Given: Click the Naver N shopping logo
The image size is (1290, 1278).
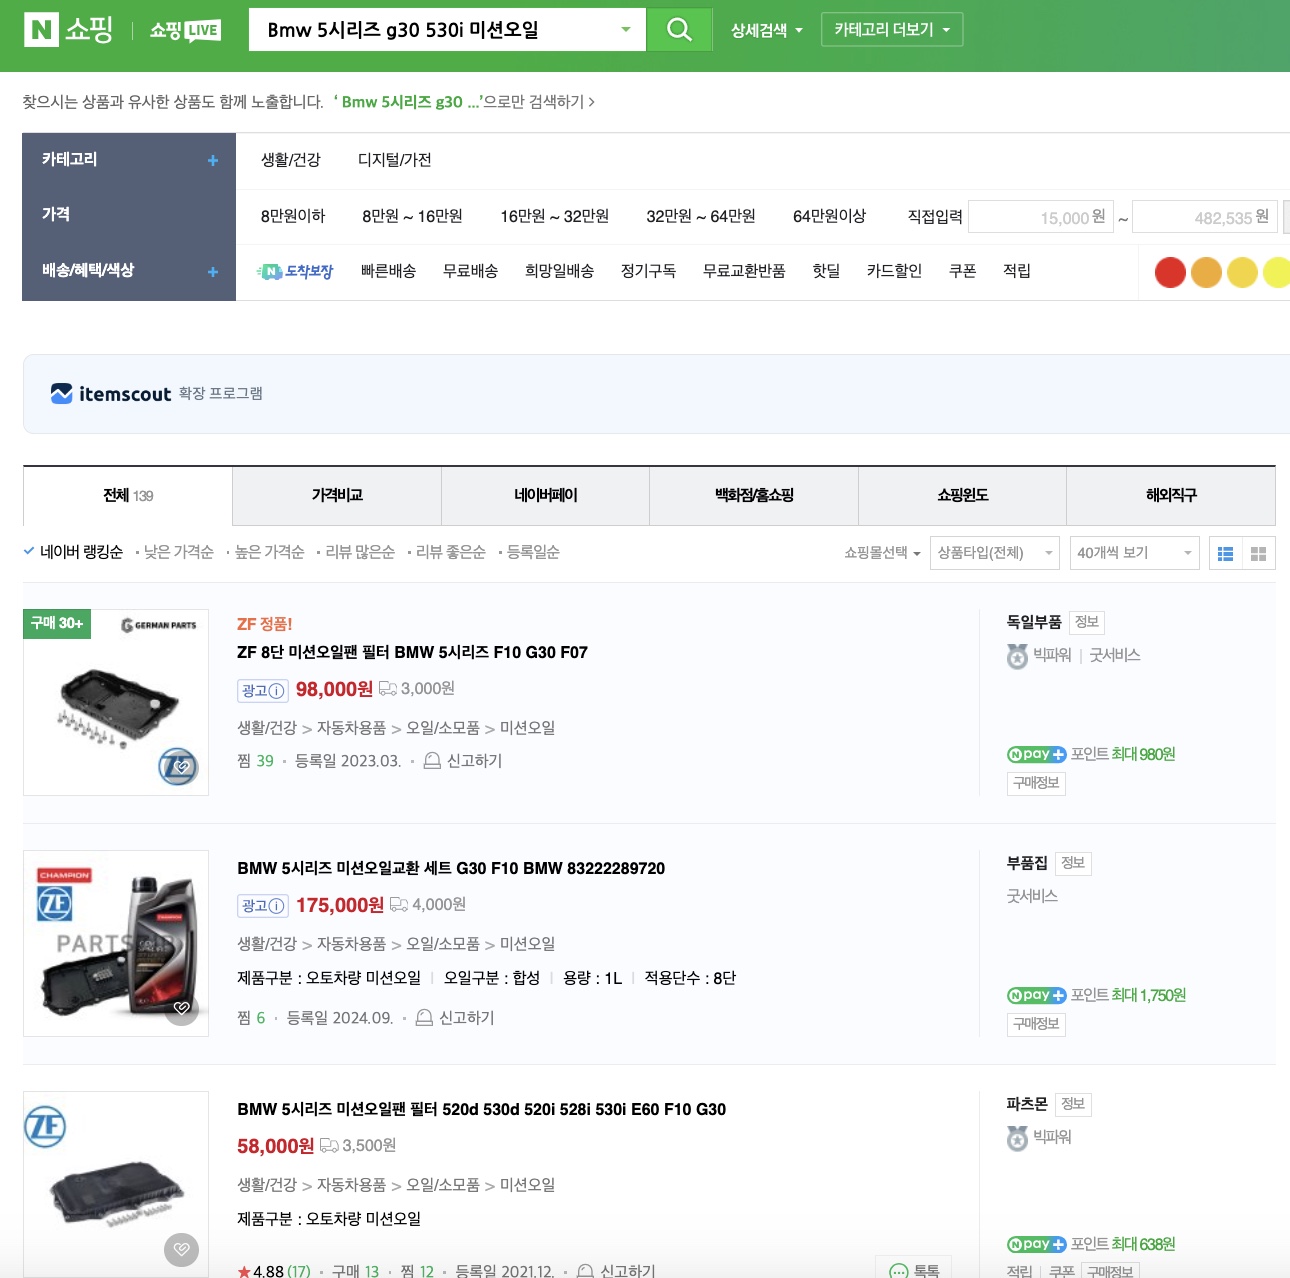Looking at the screenshot, I should click(x=68, y=29).
